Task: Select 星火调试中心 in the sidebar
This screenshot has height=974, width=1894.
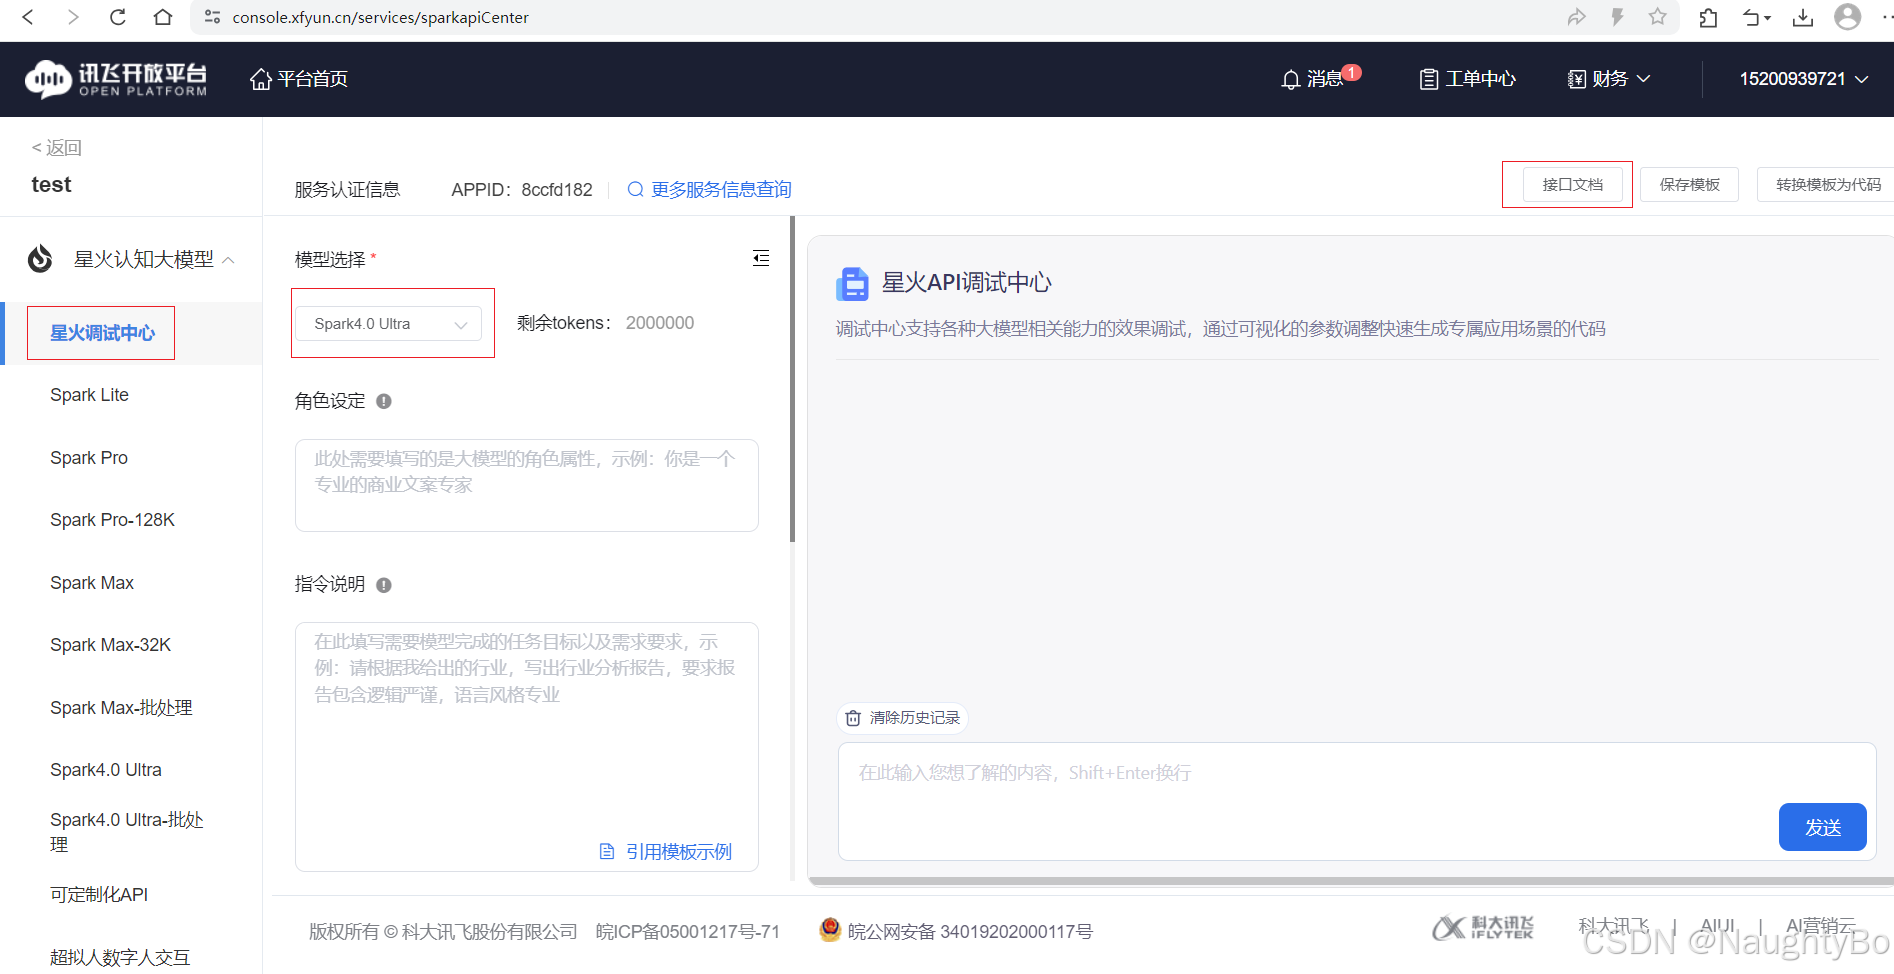Action: tap(102, 333)
